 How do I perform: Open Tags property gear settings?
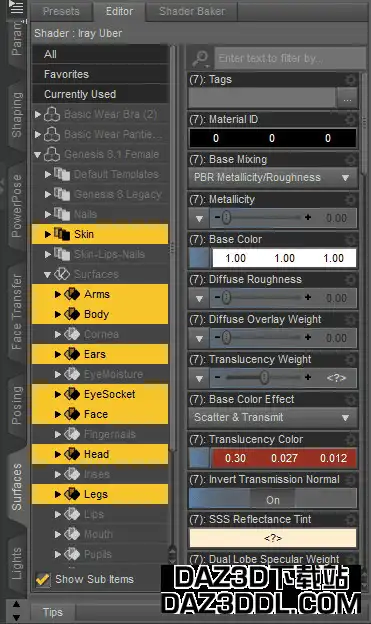point(350,80)
